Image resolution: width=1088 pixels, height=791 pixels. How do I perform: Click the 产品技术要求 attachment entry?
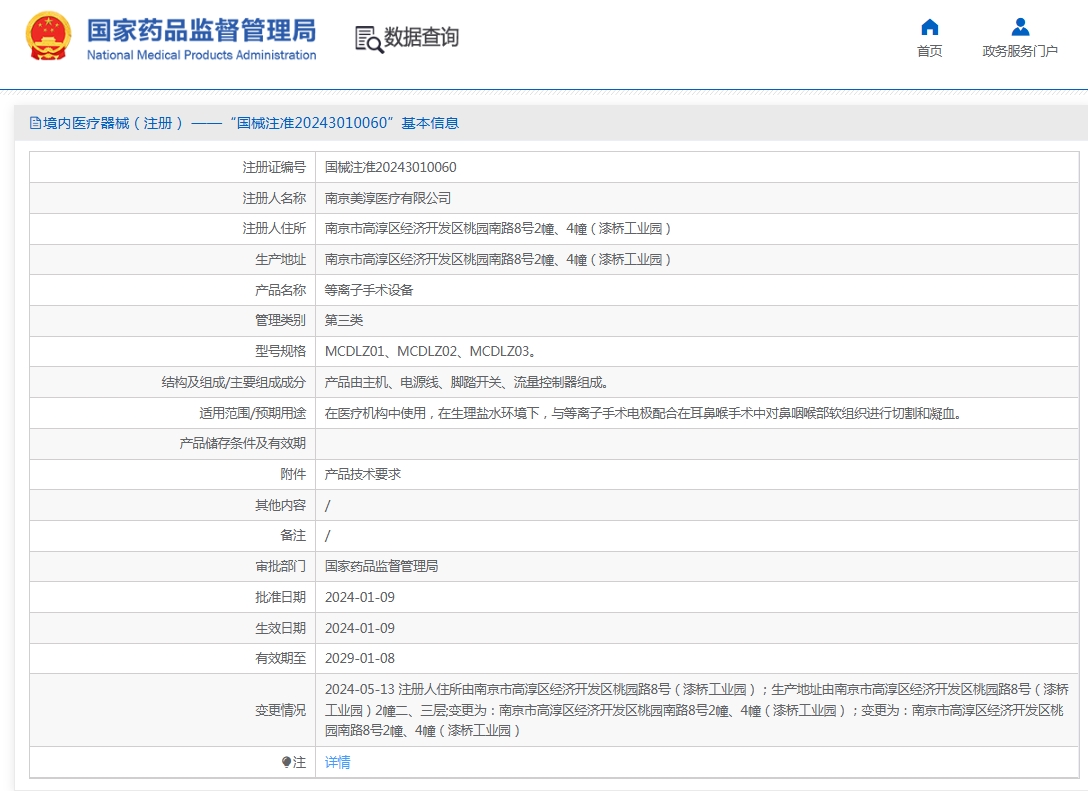tap(363, 475)
